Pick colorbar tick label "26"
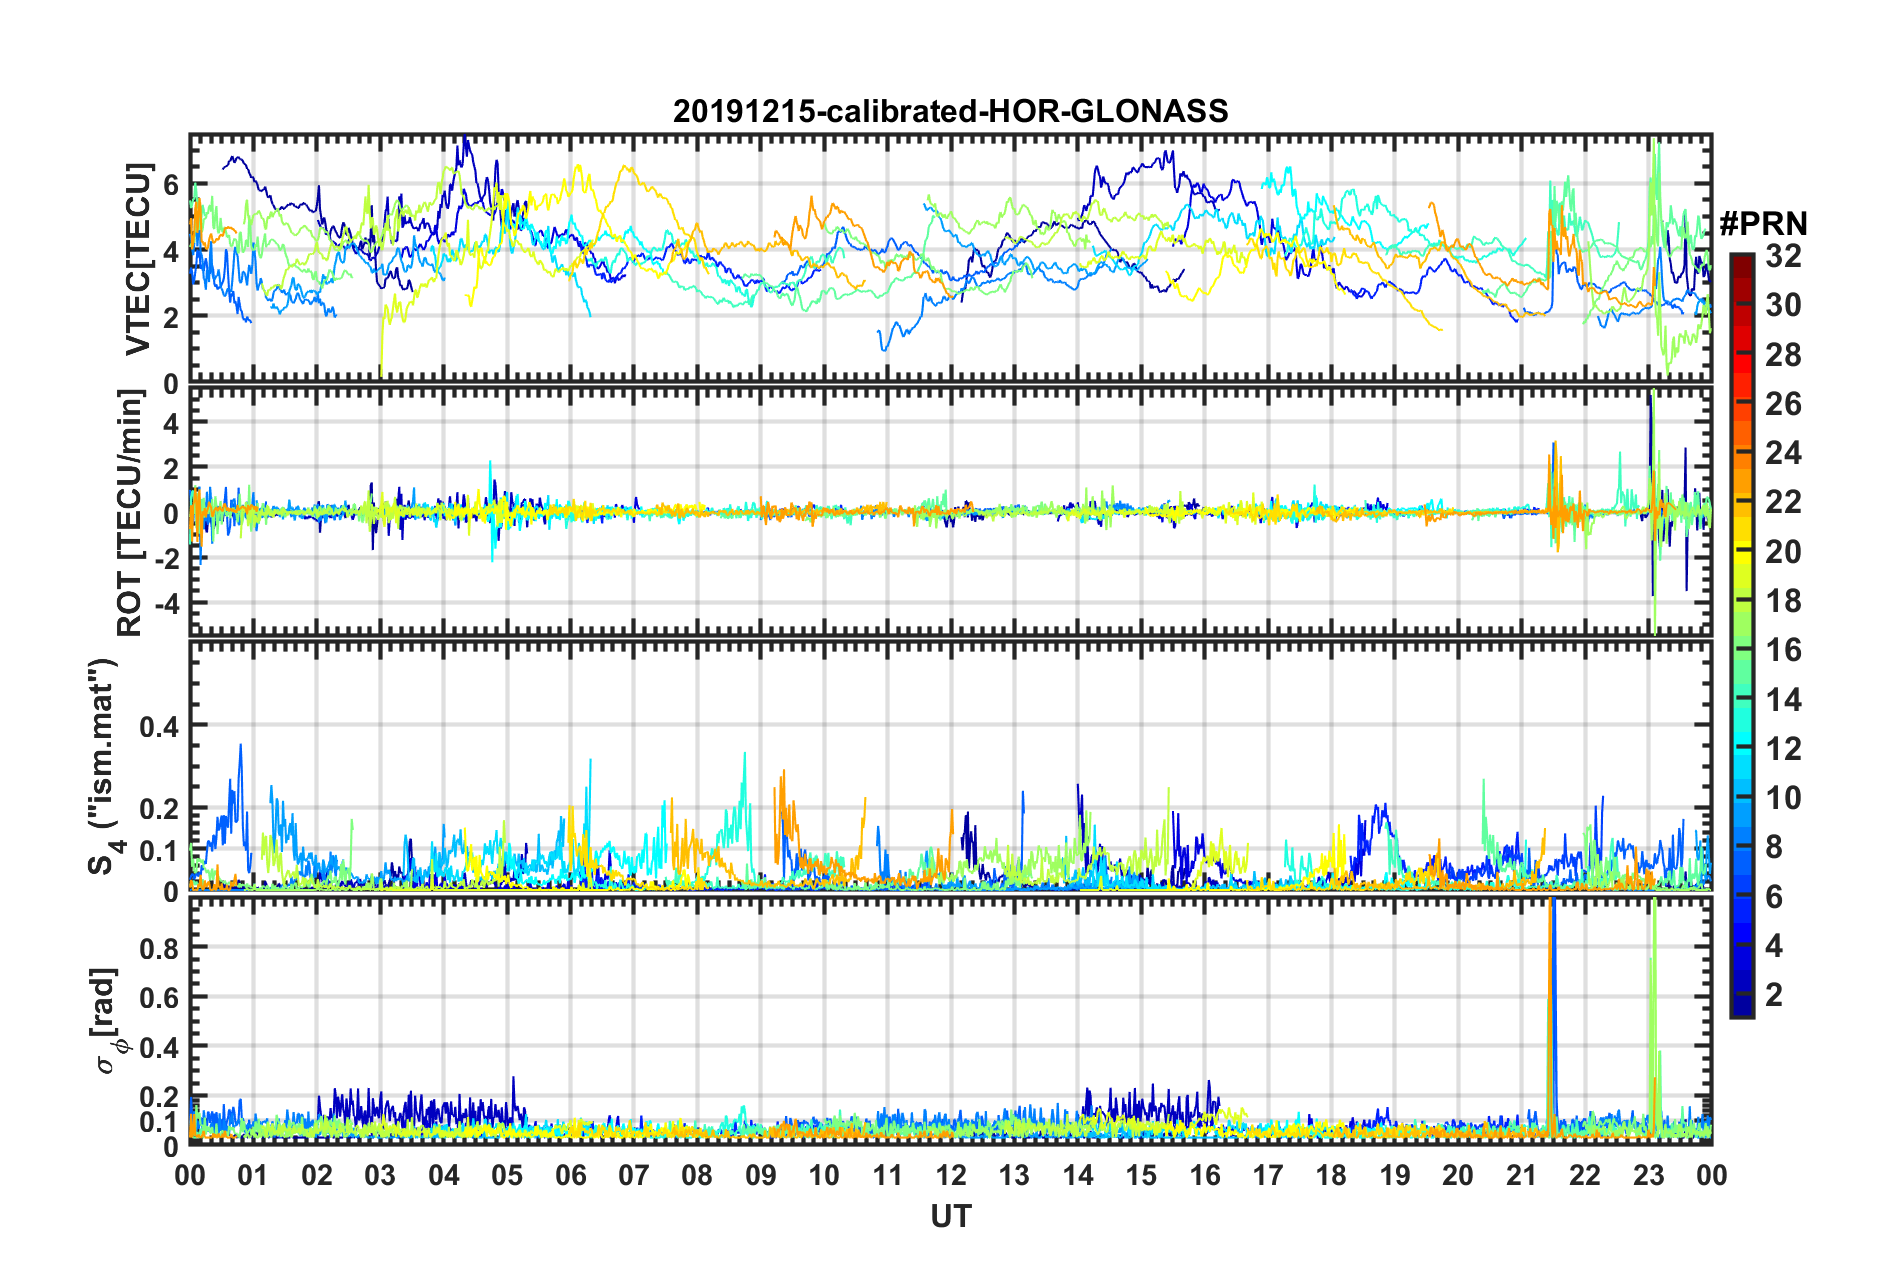Image resolution: width=1902 pixels, height=1272 pixels. coord(1782,404)
